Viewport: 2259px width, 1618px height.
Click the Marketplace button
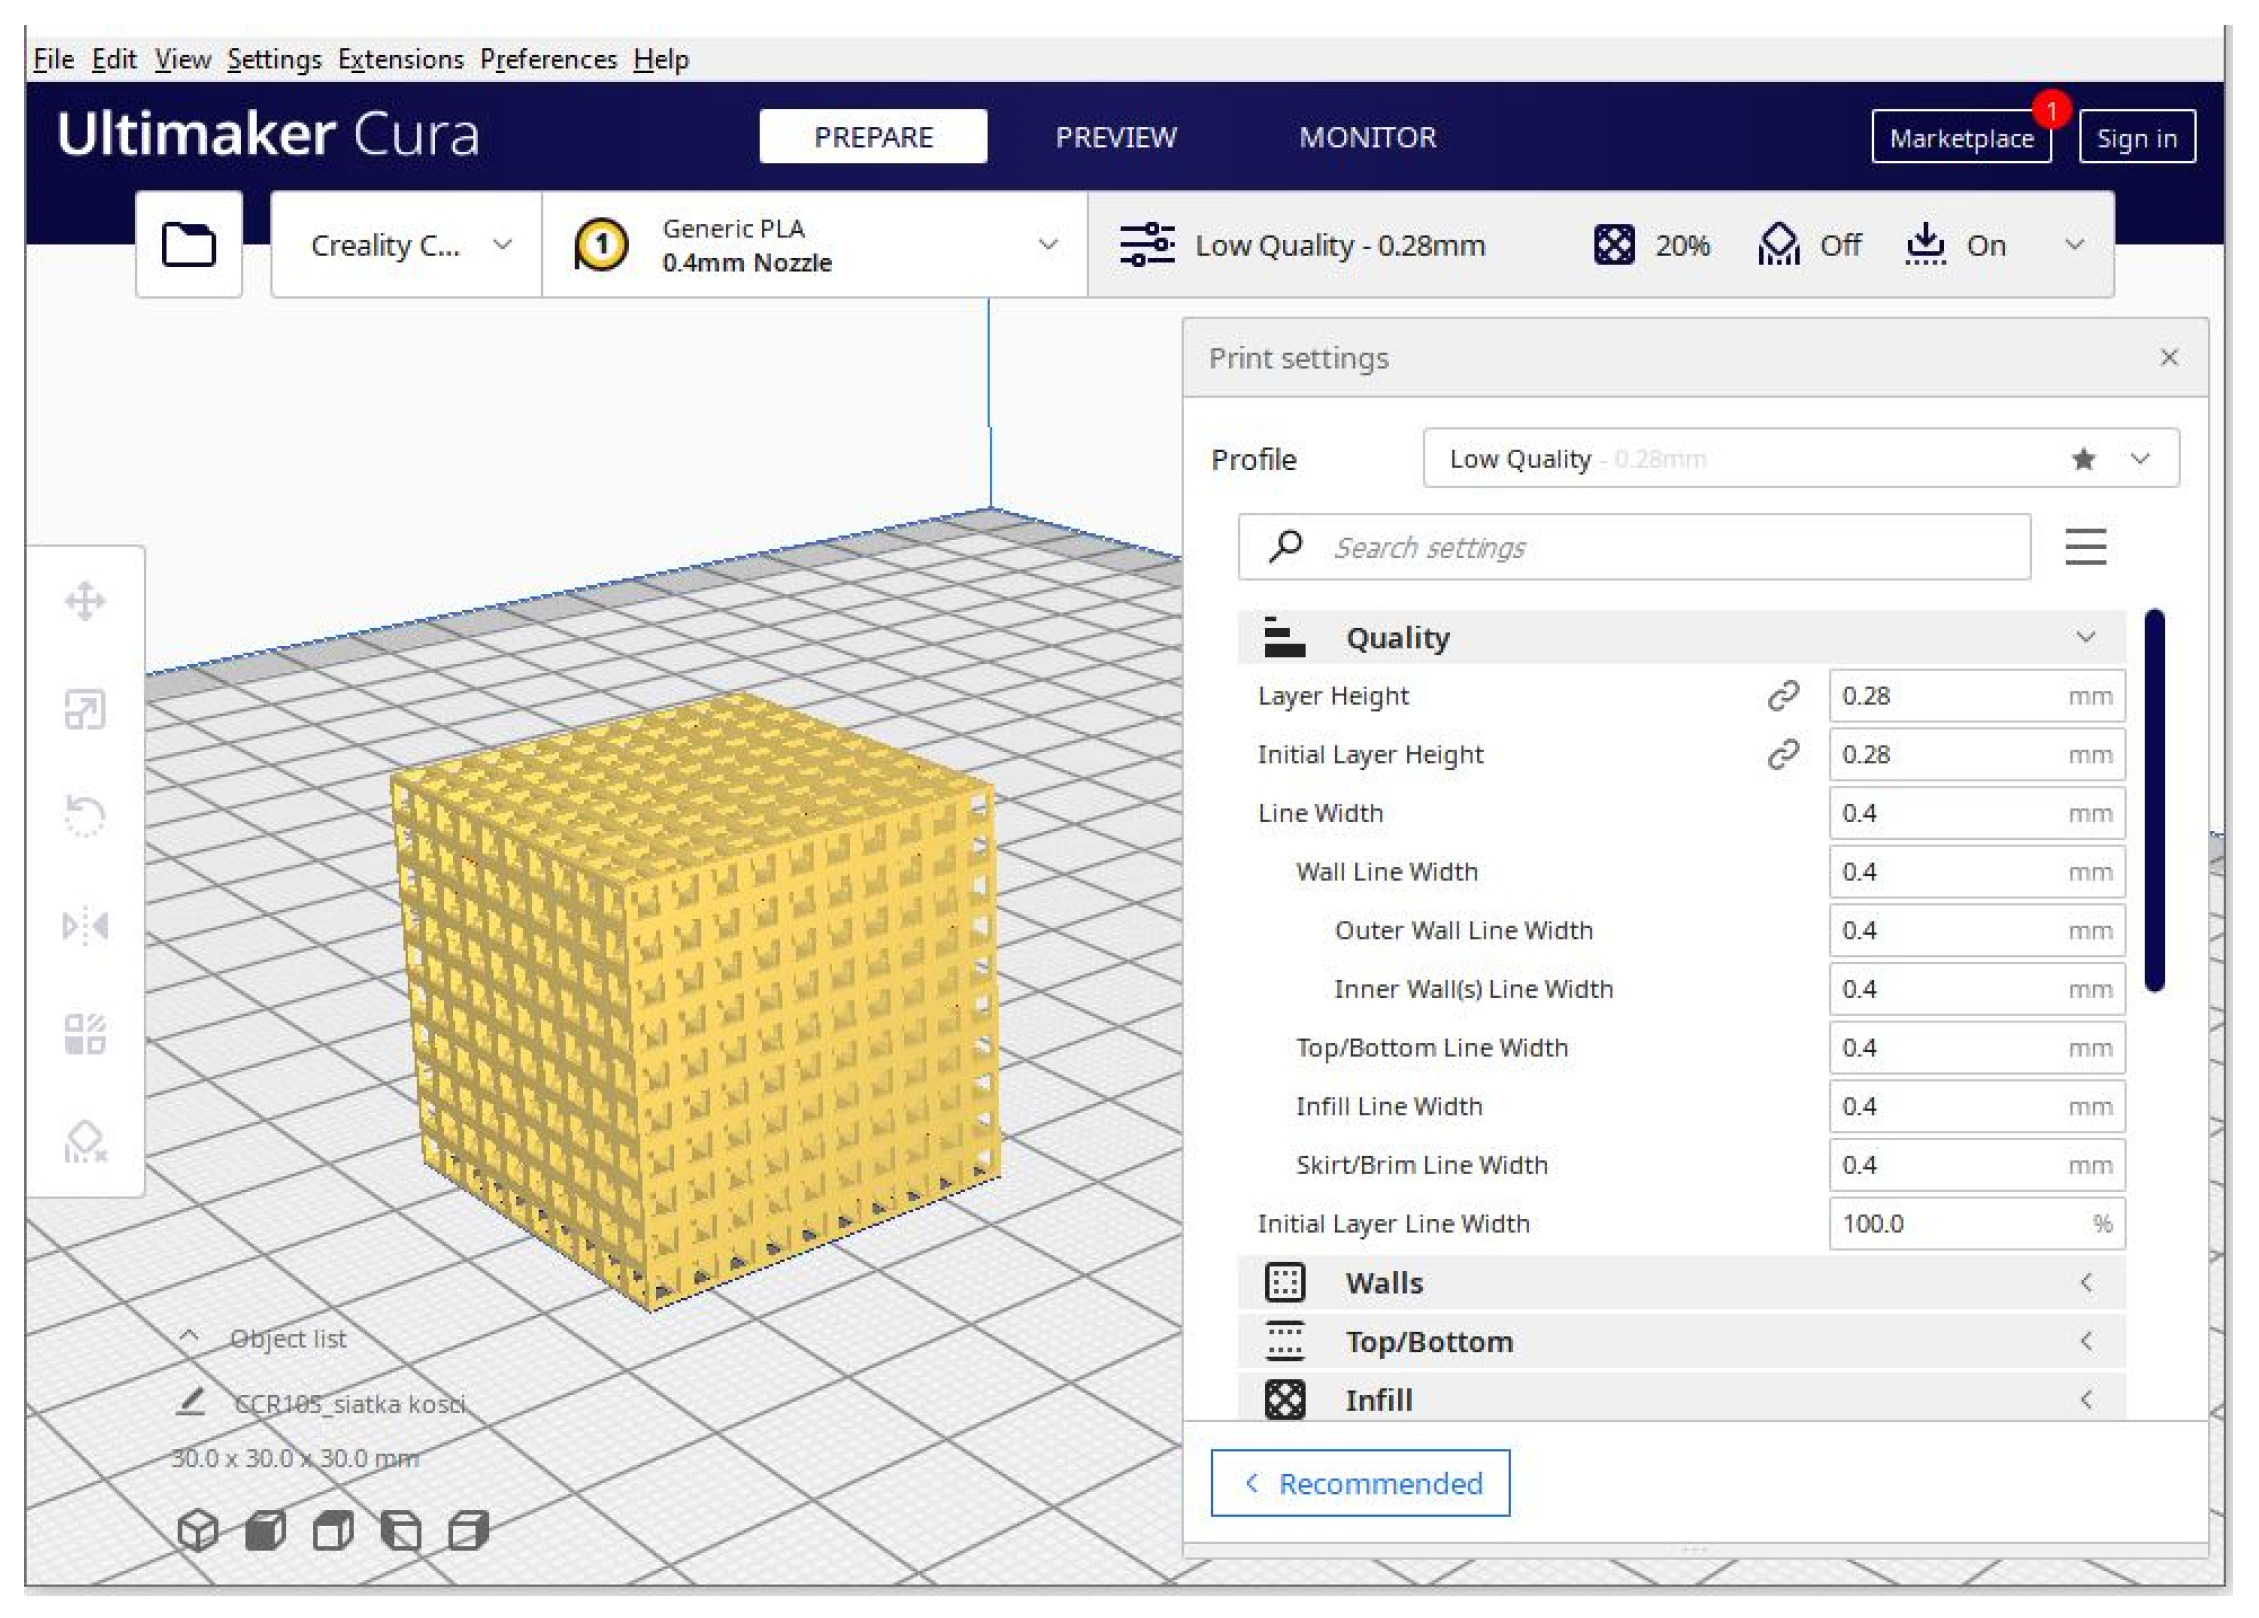[1960, 138]
